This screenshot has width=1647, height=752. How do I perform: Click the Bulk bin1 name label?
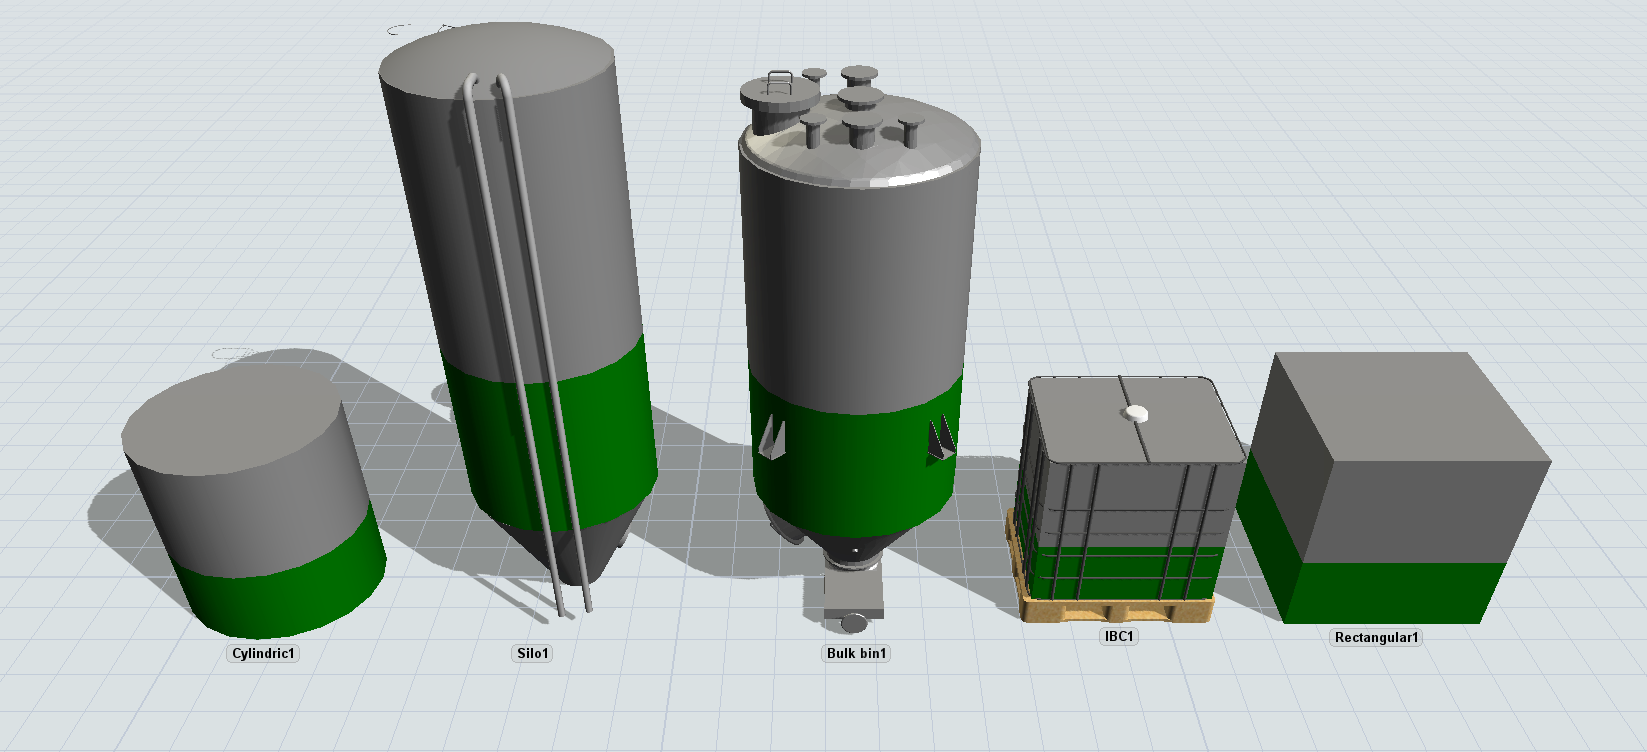click(x=856, y=654)
